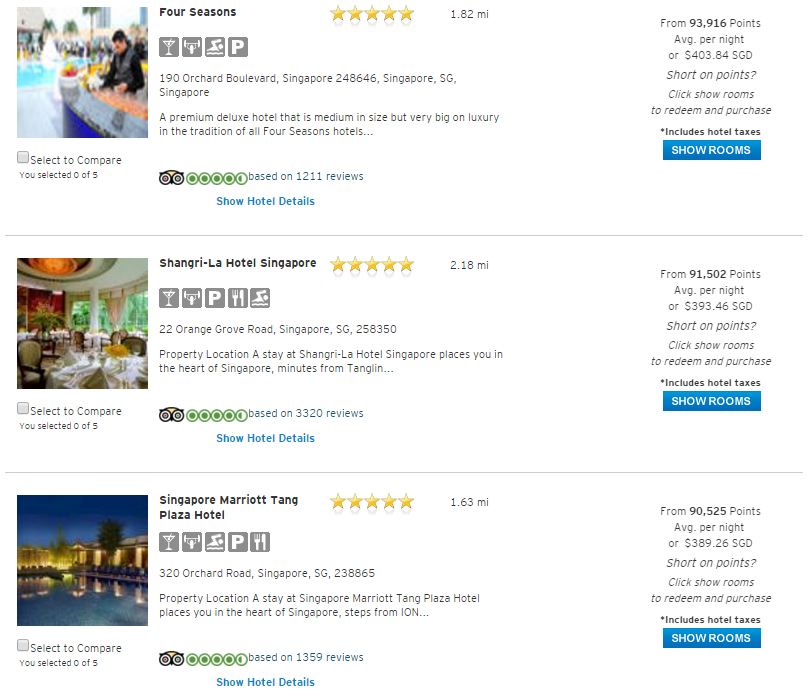Click the Four Seasons cocktail bar amenity icon

click(169, 47)
